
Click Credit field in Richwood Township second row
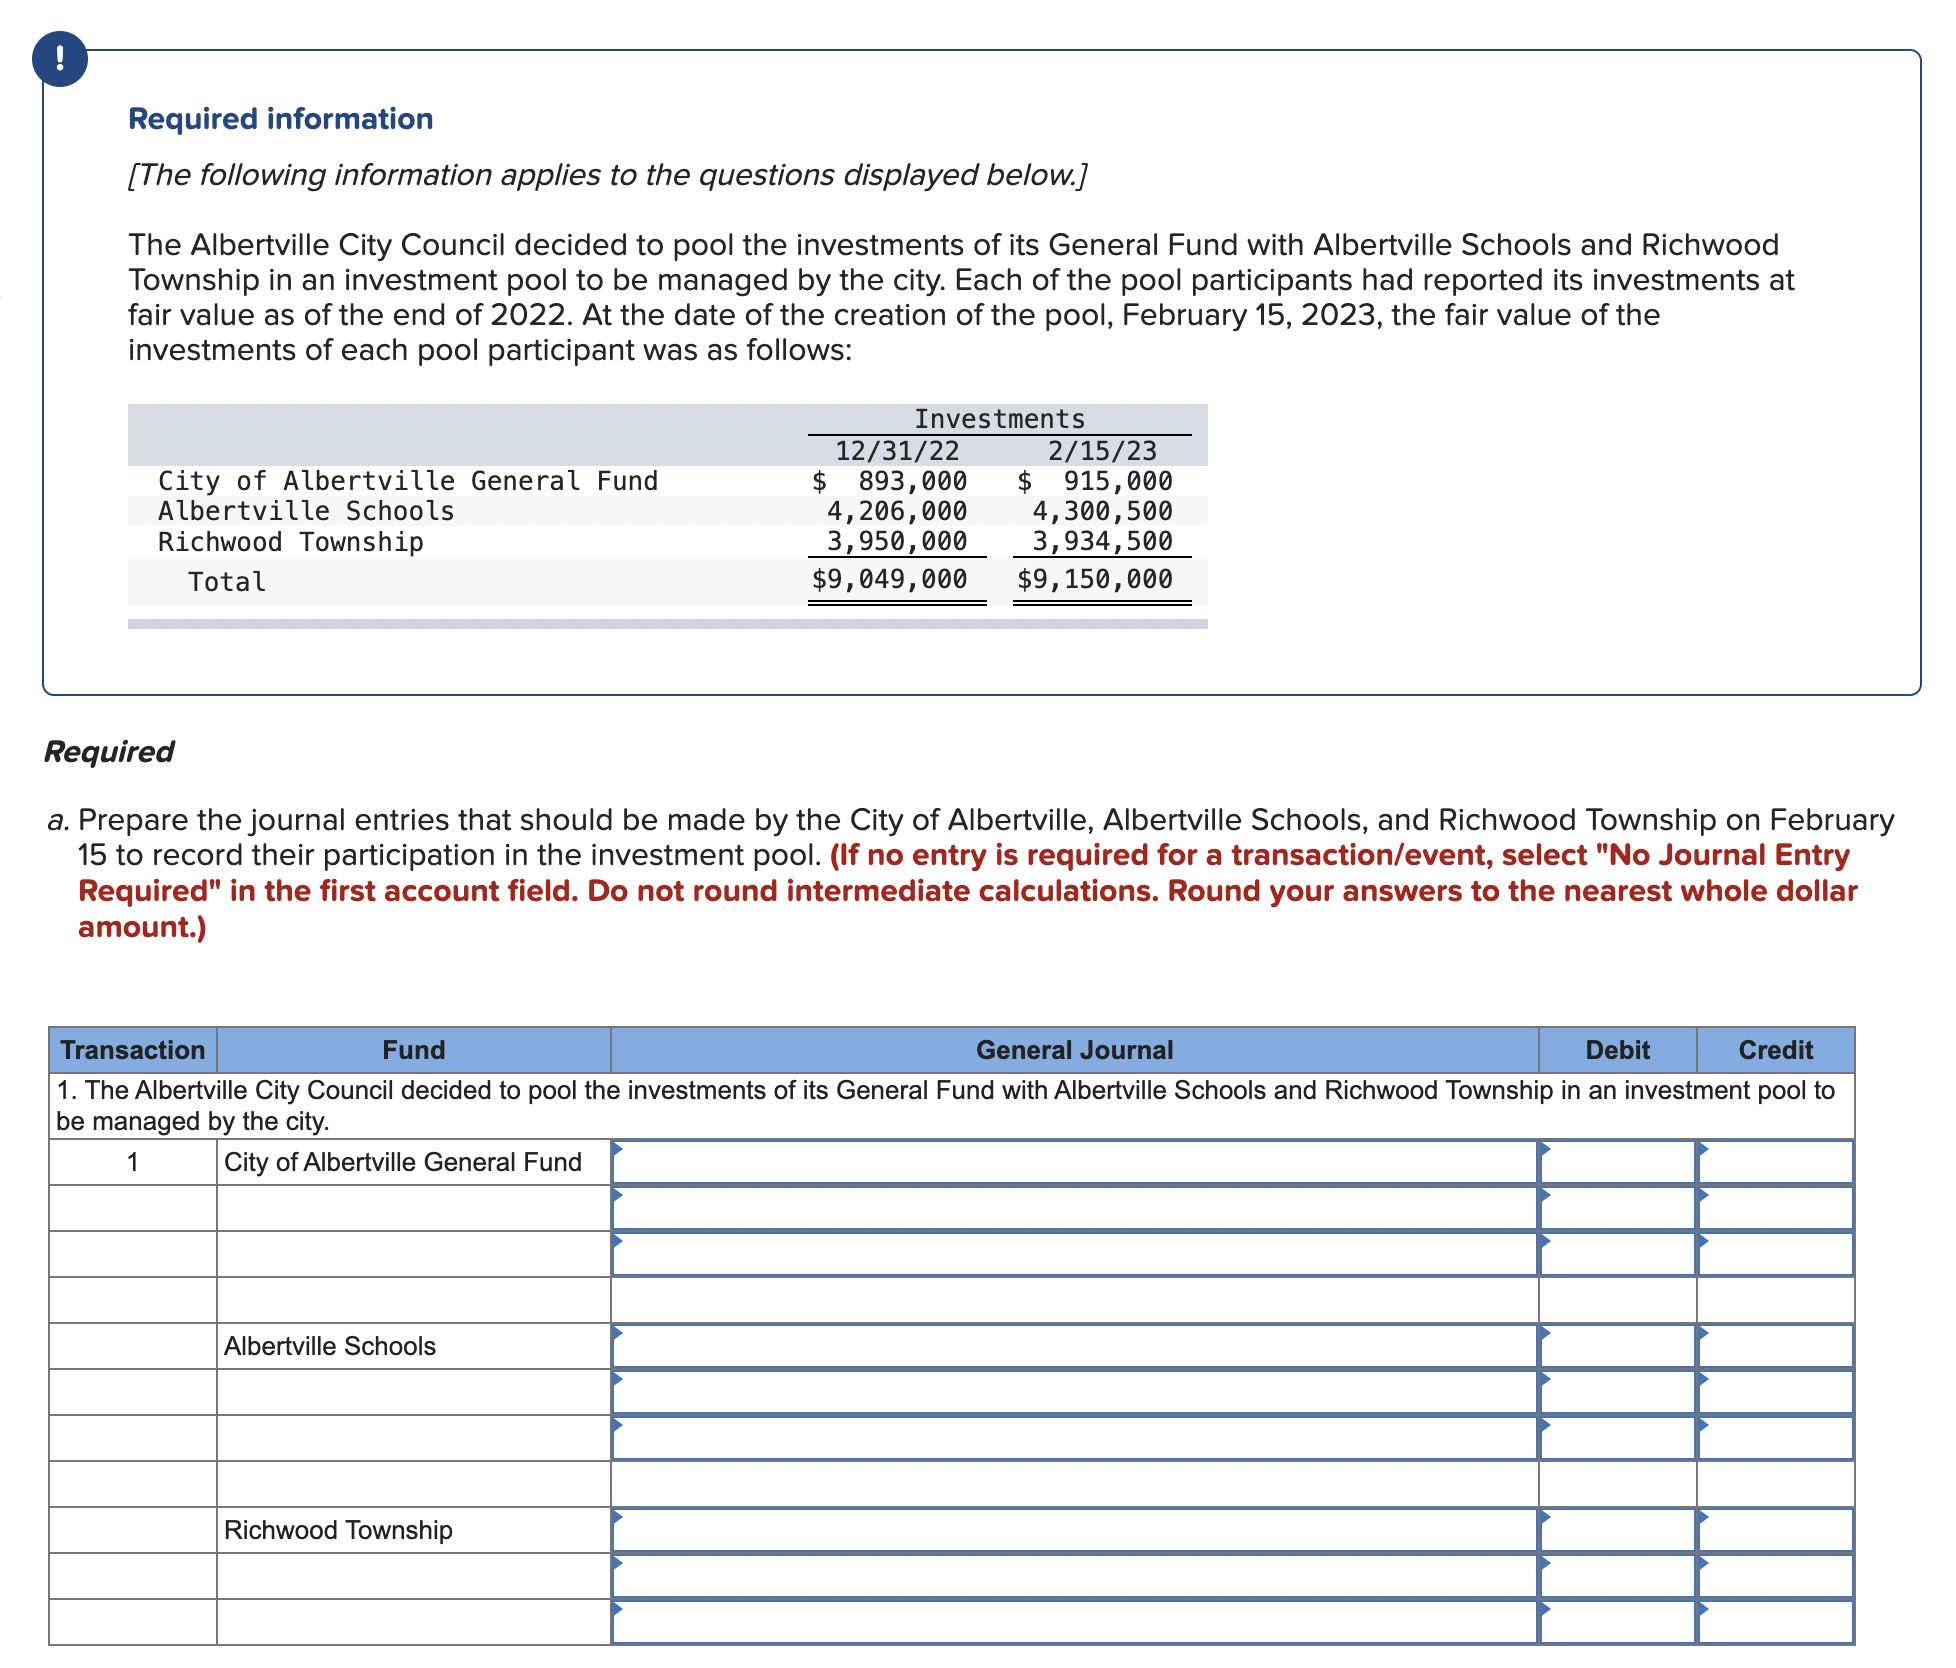point(1775,1576)
